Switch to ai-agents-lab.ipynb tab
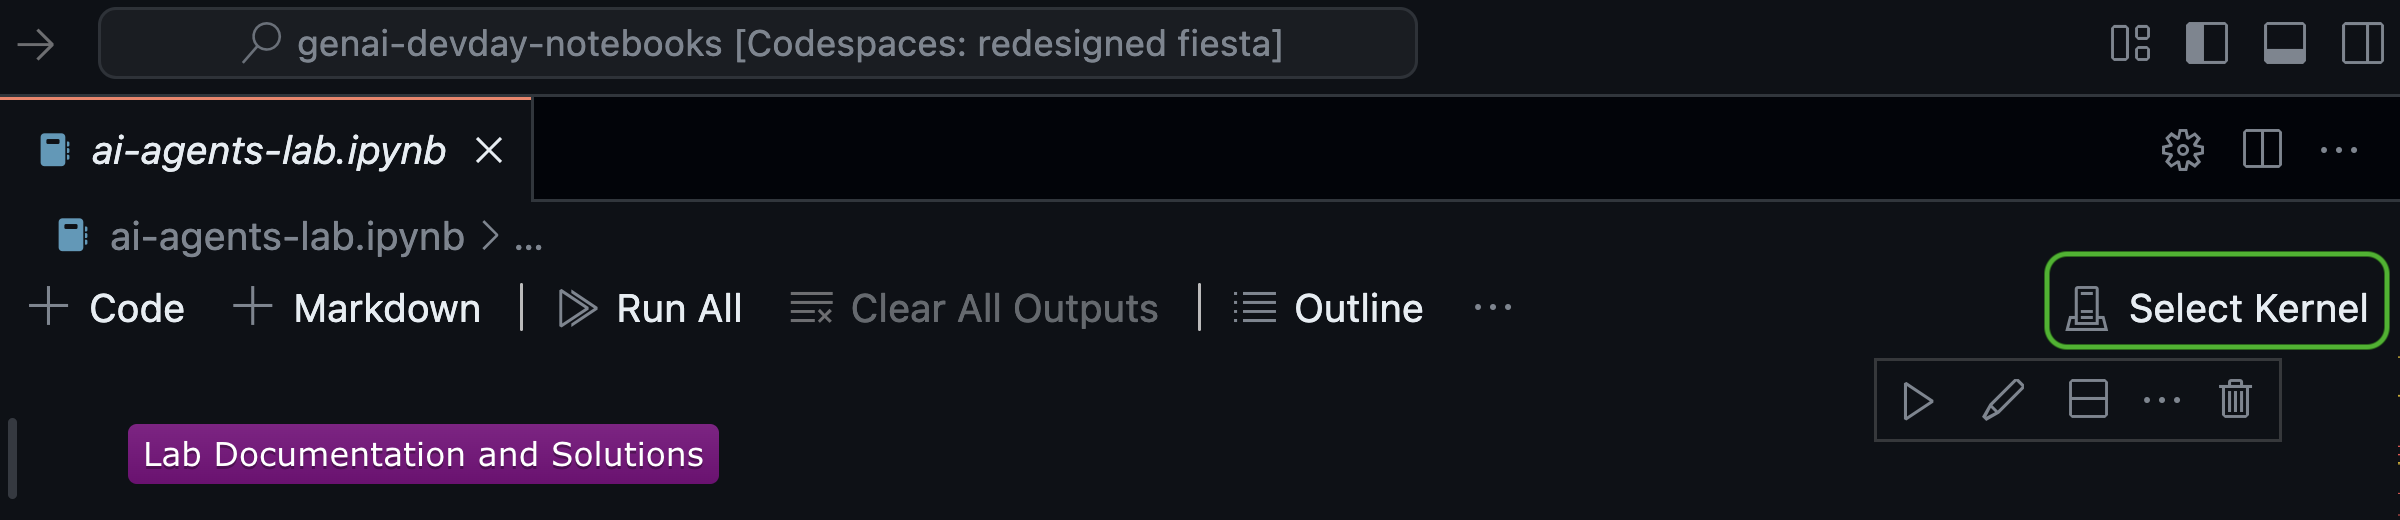Viewport: 2400px width, 520px height. (x=268, y=151)
